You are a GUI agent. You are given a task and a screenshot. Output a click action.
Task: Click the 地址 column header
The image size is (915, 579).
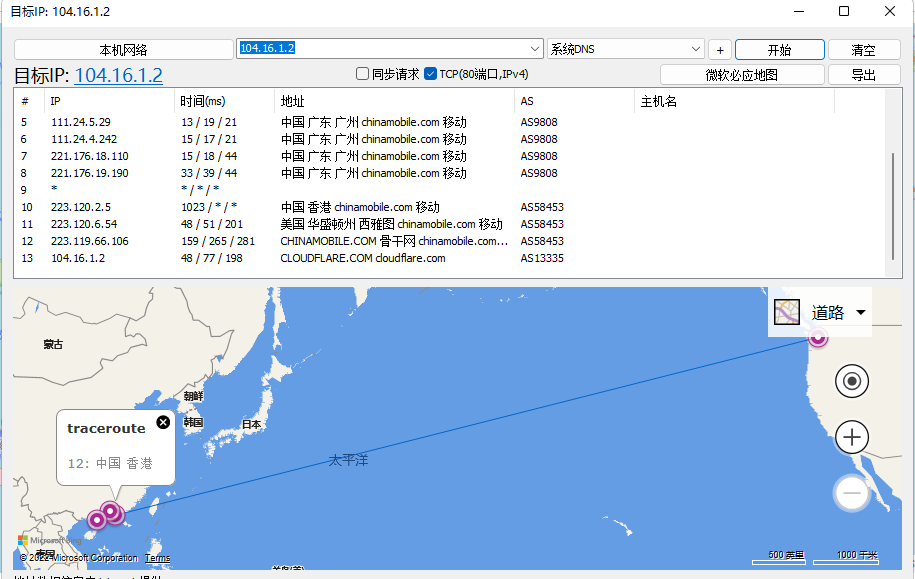(394, 101)
